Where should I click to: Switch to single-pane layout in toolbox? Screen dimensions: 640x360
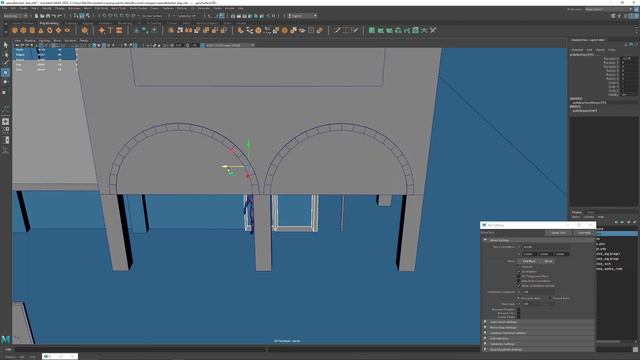(x=5, y=122)
